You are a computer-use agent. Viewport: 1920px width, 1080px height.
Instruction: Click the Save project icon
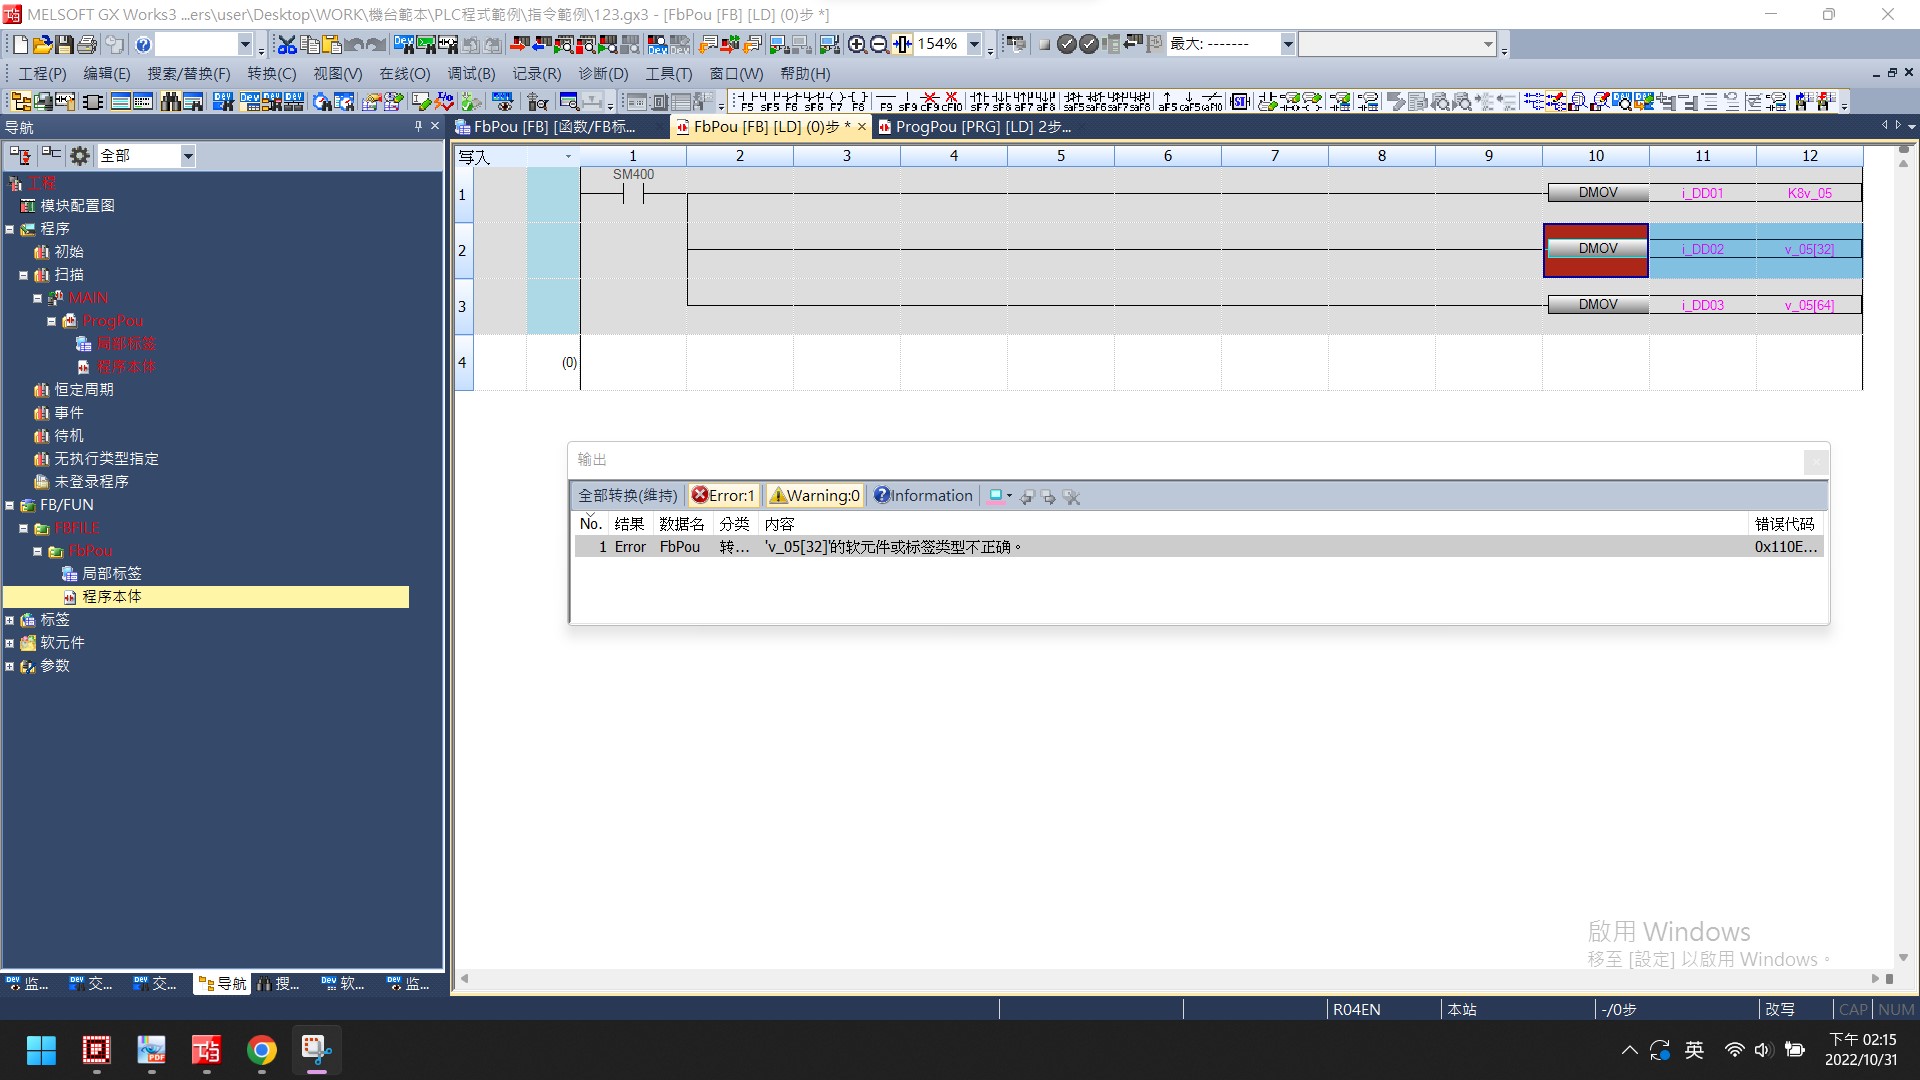coord(65,44)
